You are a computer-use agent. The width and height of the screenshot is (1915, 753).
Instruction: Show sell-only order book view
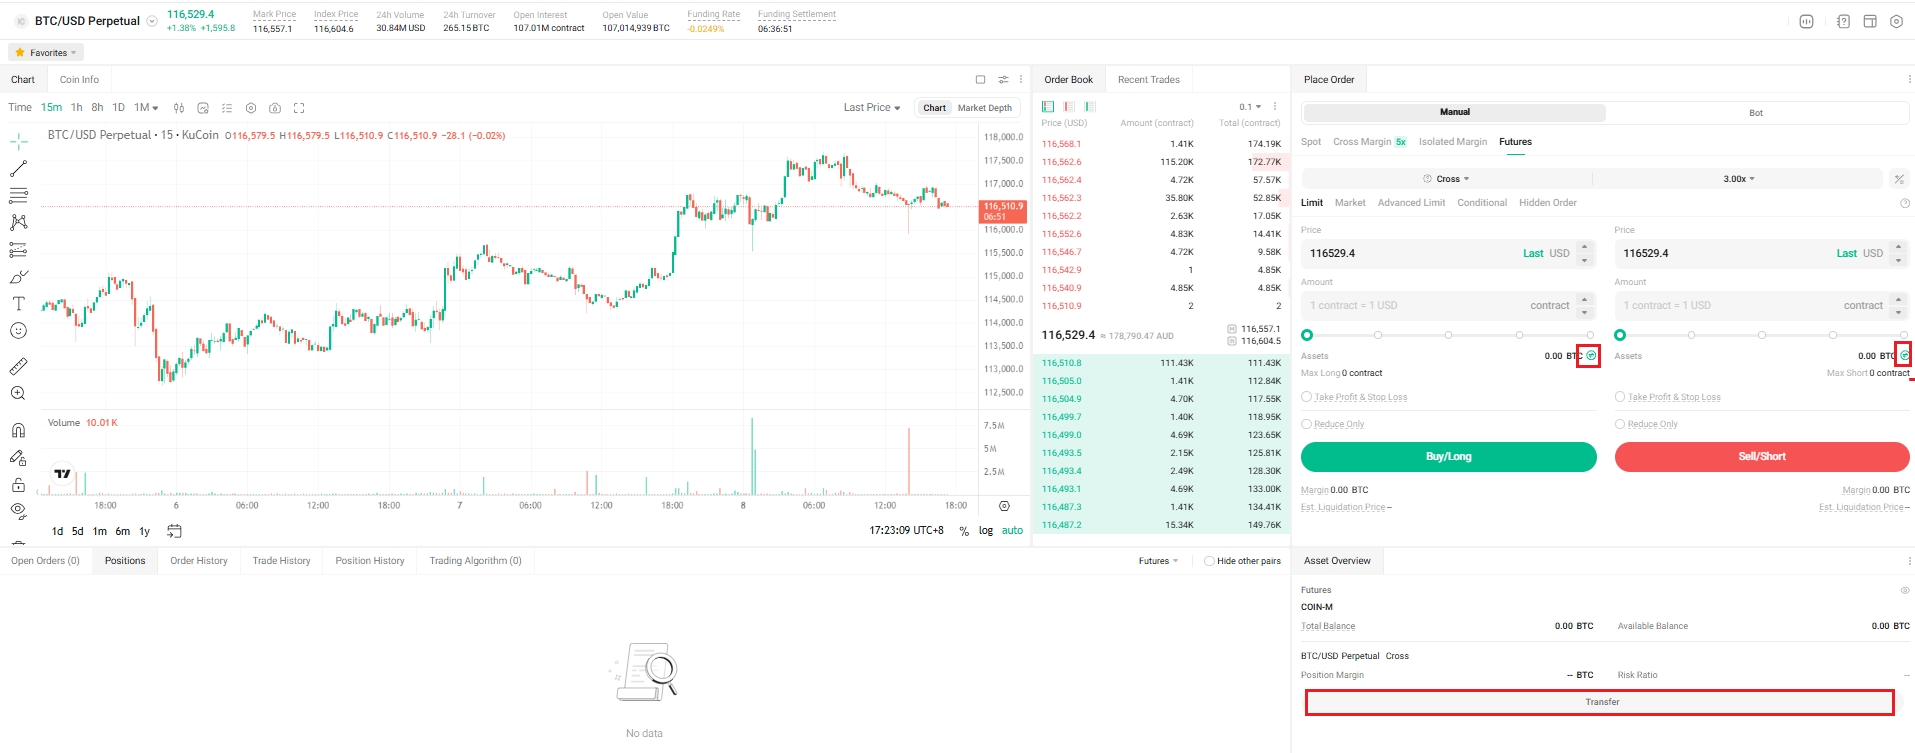coord(1069,107)
